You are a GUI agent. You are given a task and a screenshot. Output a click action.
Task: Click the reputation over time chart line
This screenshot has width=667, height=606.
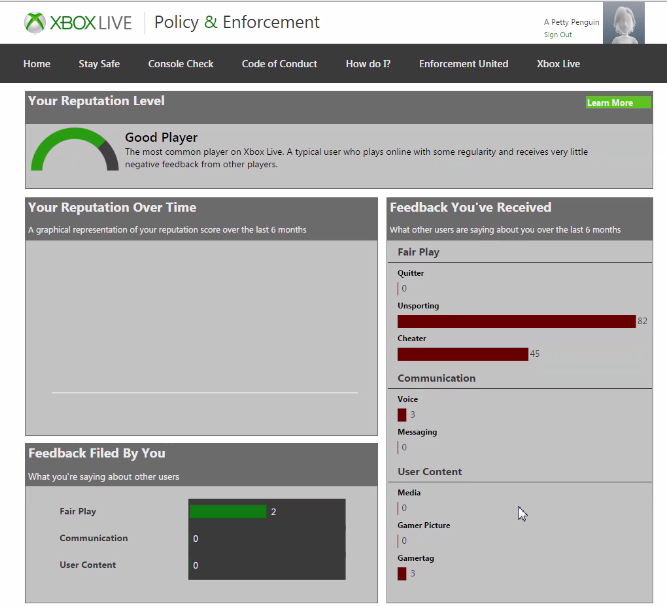click(x=205, y=393)
